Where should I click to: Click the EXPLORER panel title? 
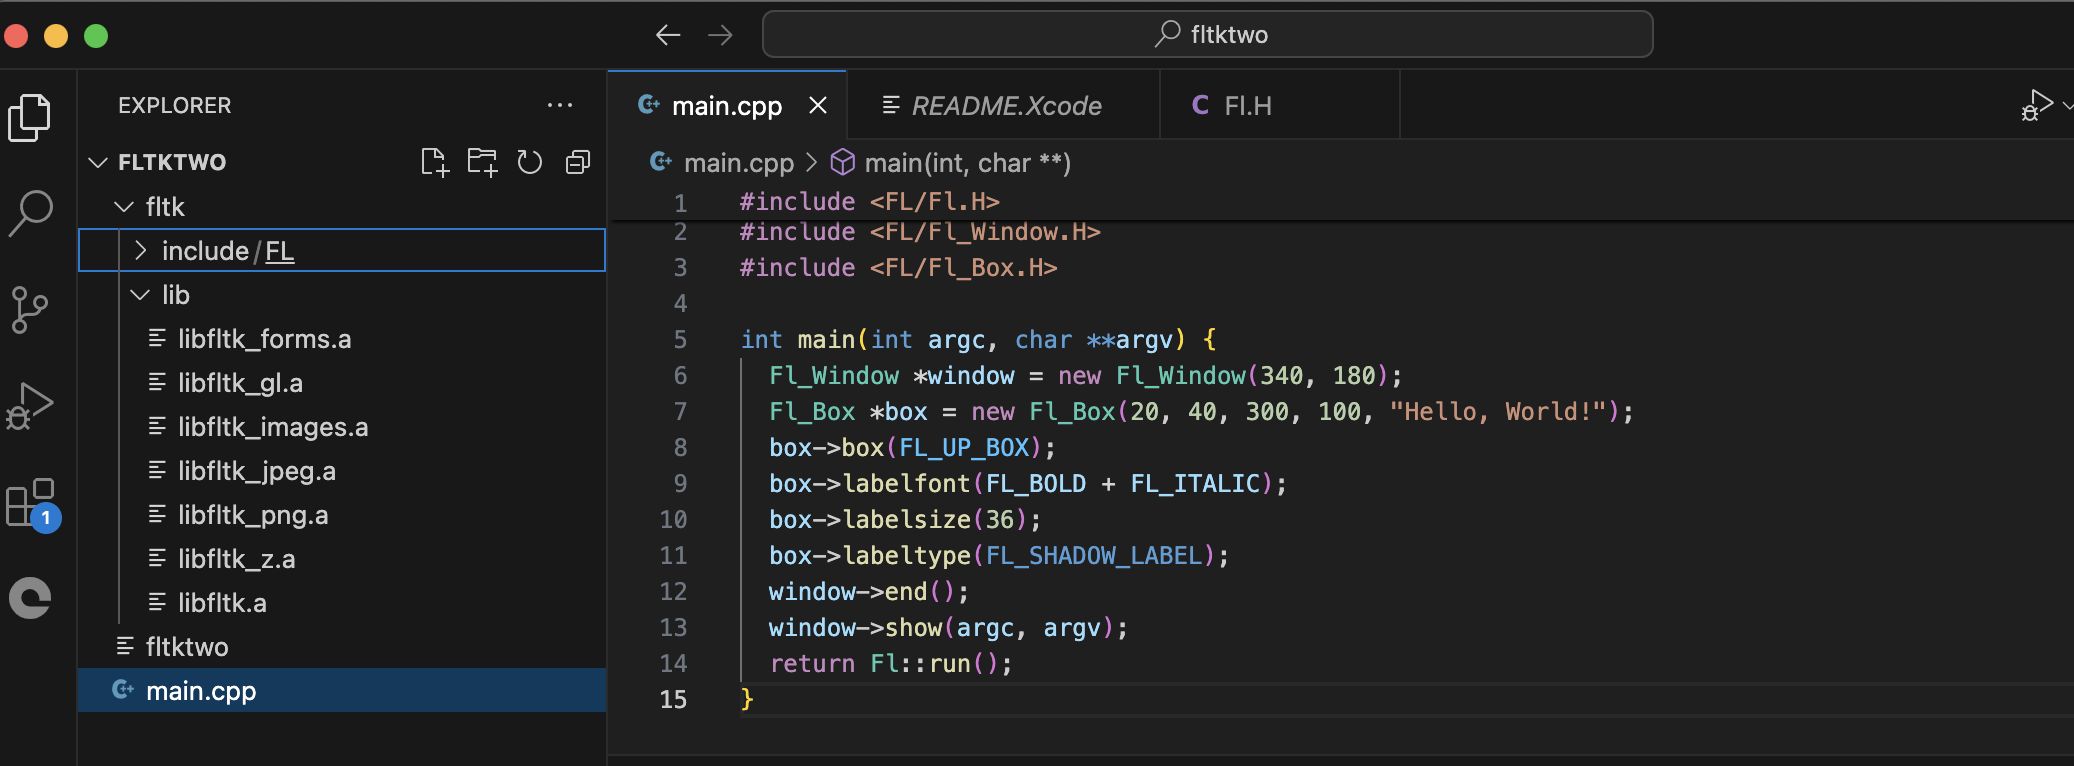click(174, 105)
